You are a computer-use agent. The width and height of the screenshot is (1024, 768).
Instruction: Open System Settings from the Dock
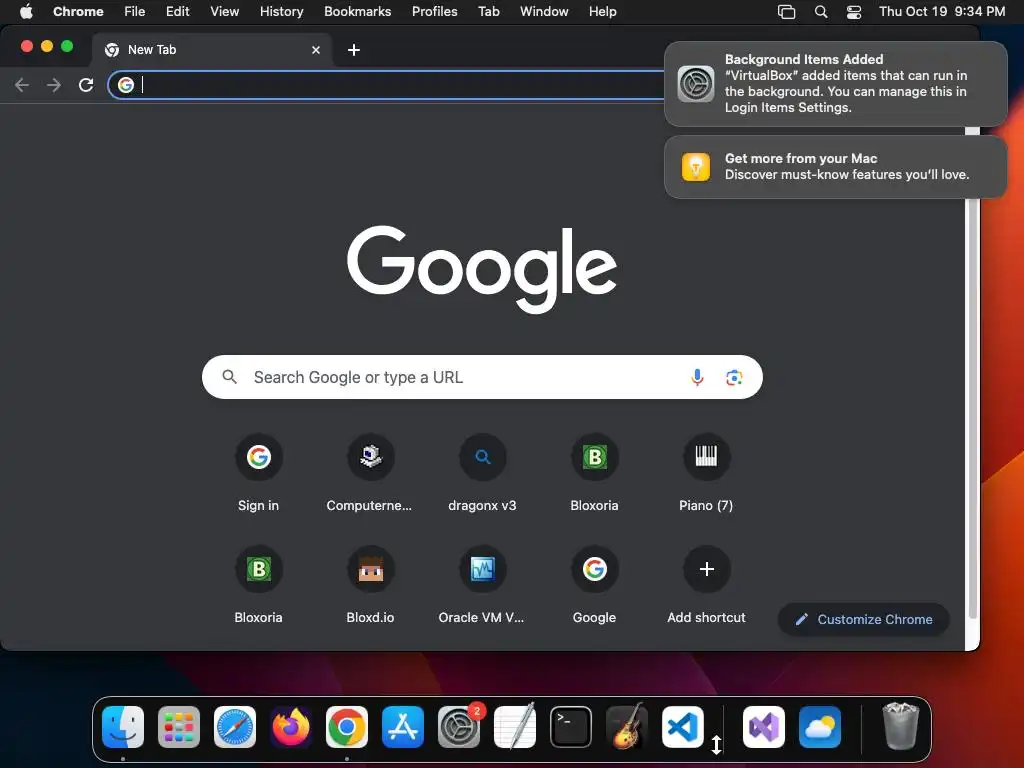point(458,727)
